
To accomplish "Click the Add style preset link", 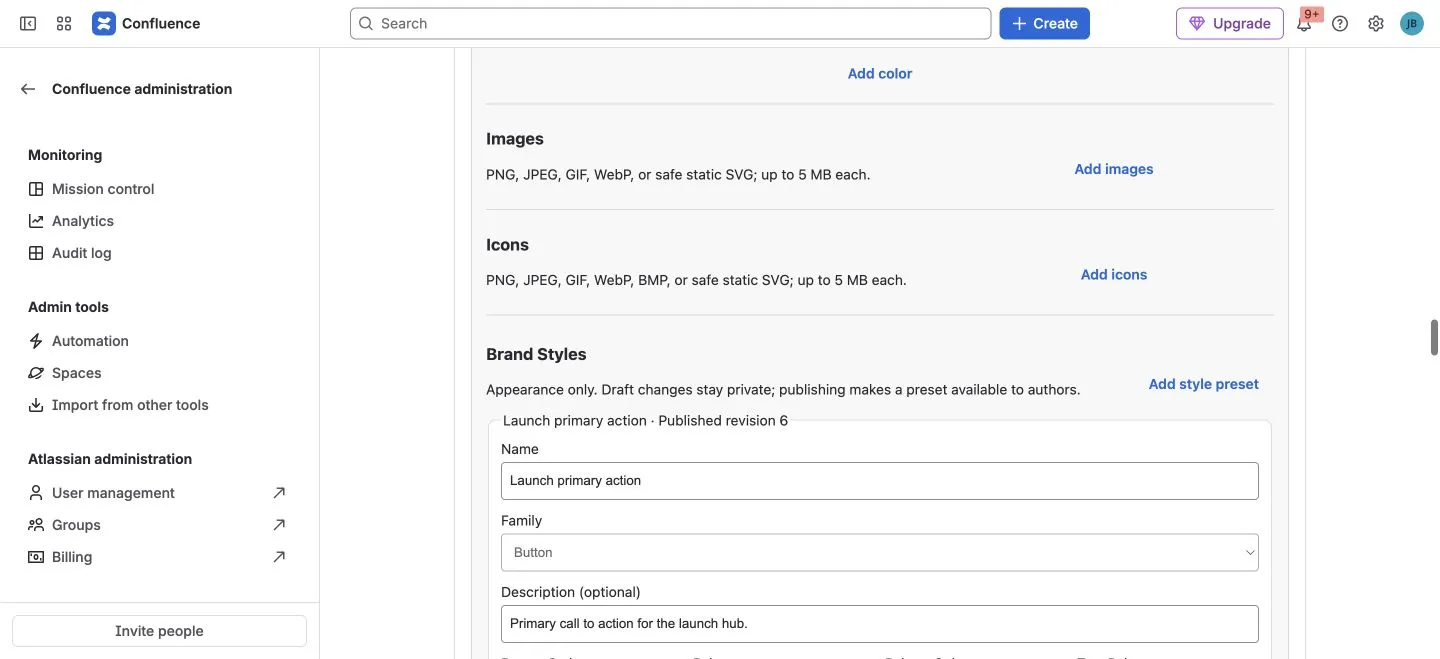I will click(x=1203, y=384).
